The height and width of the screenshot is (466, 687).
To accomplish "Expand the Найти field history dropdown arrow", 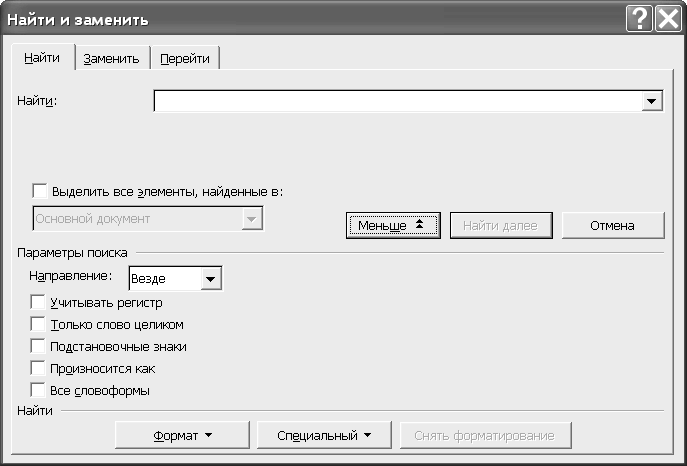I will tap(652, 101).
